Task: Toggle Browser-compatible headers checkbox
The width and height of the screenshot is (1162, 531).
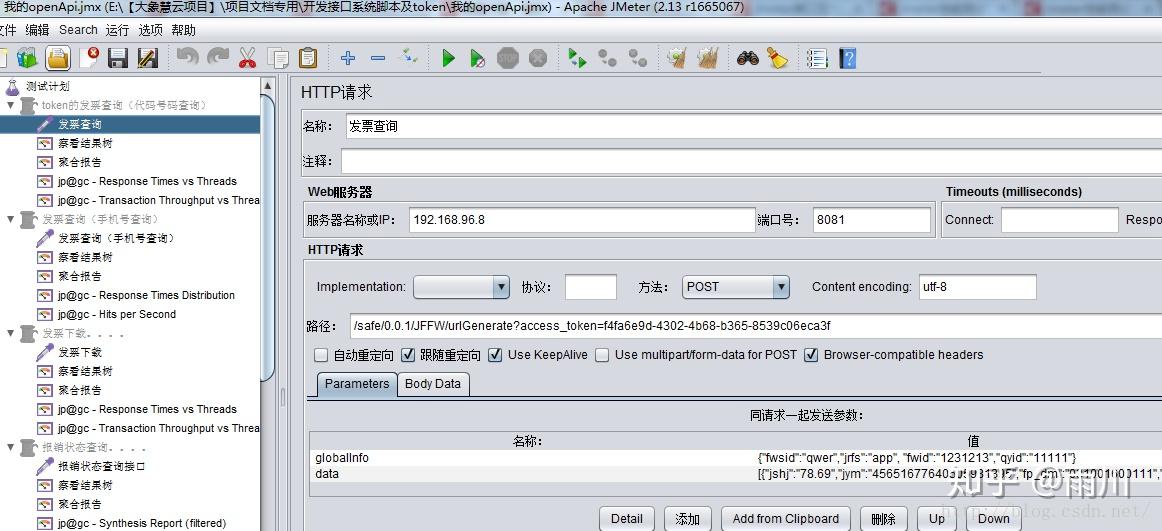Action: [x=811, y=355]
